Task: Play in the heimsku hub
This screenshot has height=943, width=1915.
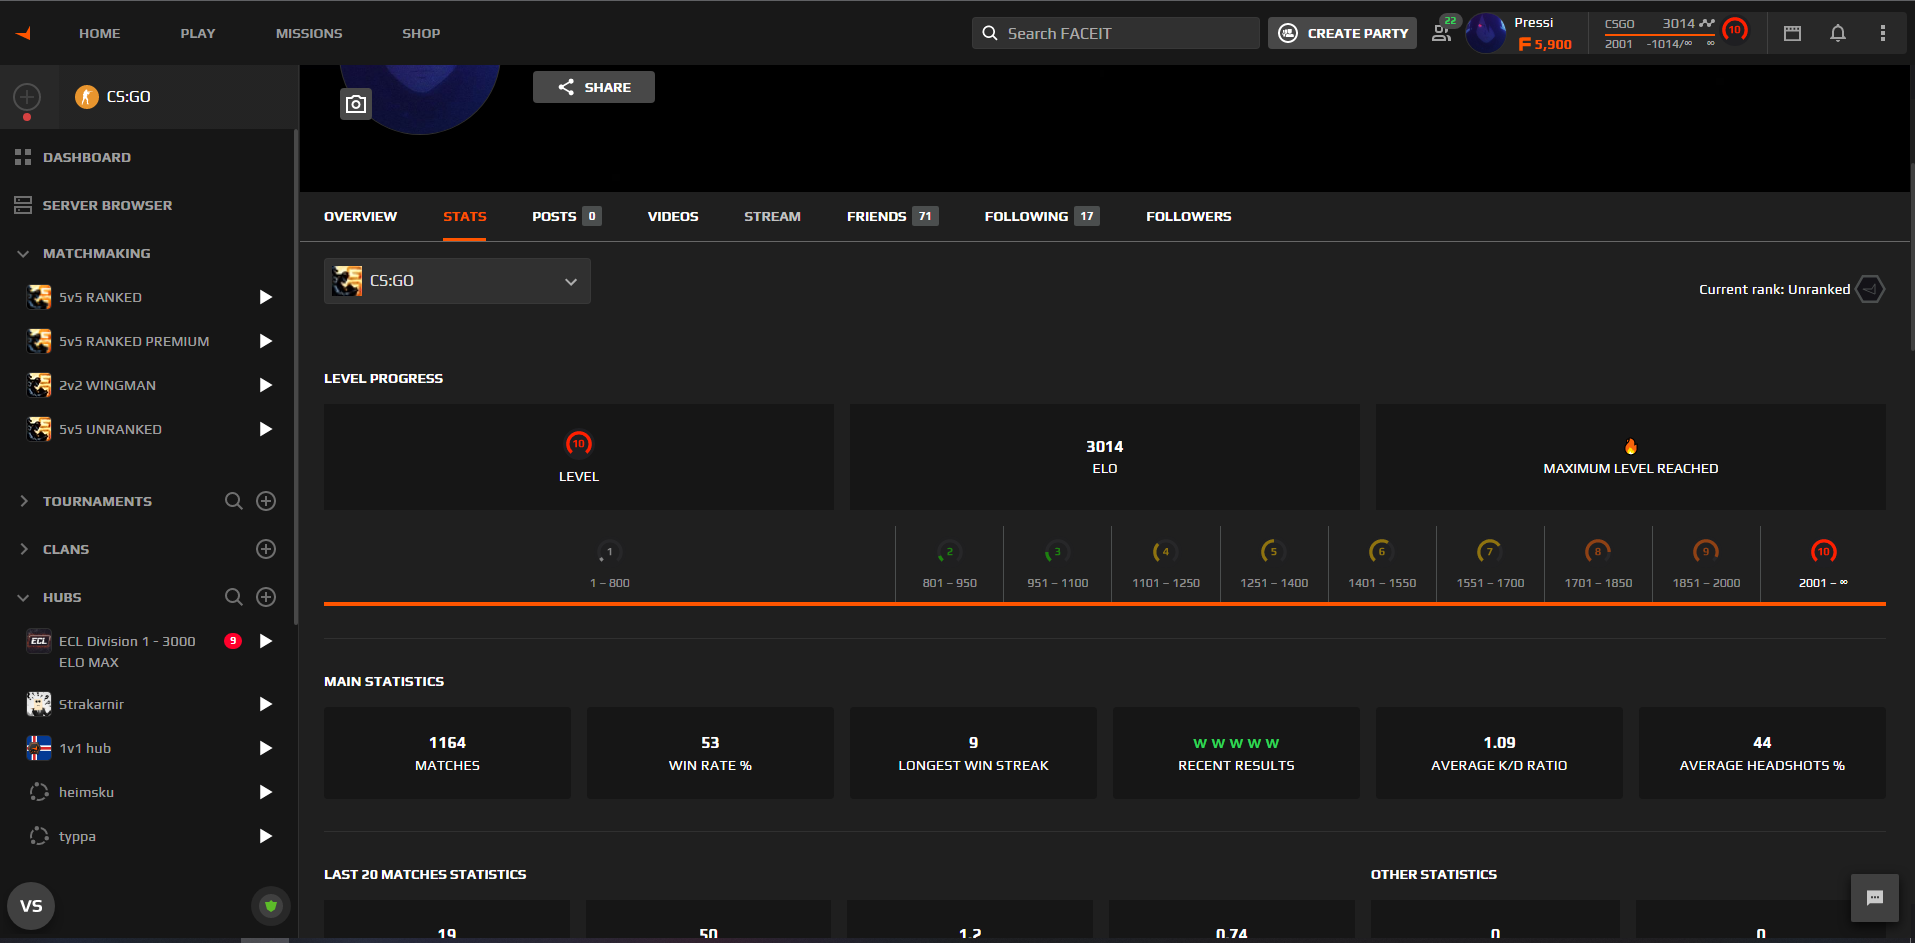Action: pyautogui.click(x=266, y=792)
